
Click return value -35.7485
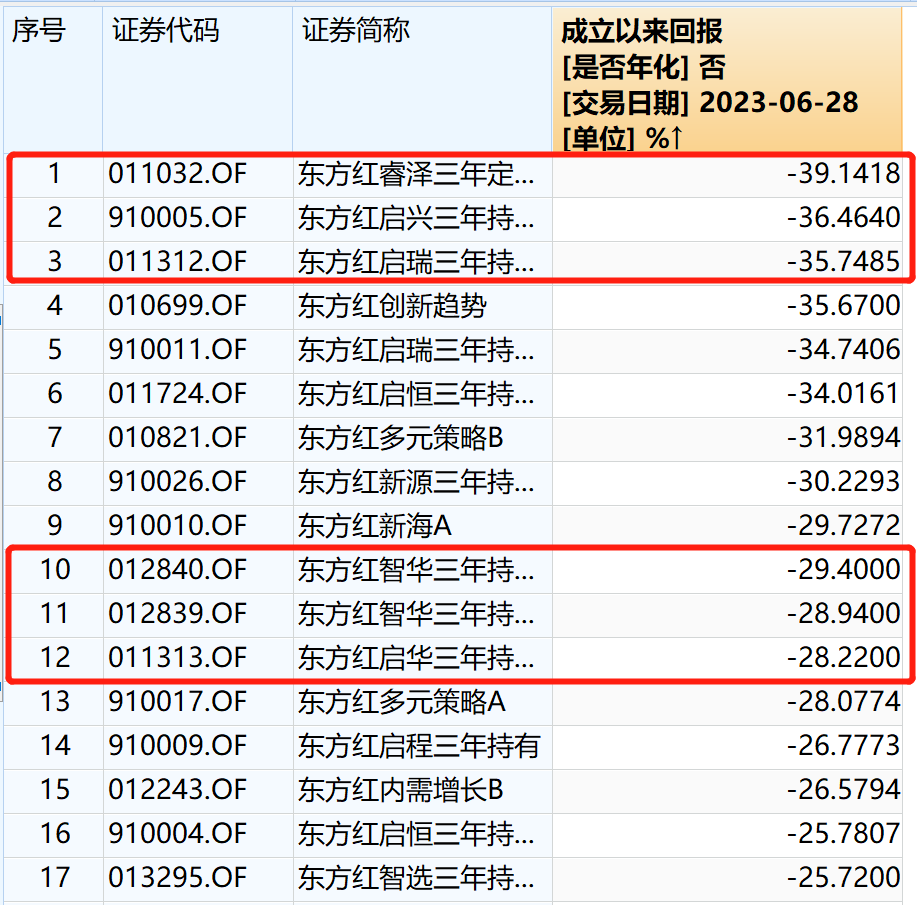click(x=843, y=261)
